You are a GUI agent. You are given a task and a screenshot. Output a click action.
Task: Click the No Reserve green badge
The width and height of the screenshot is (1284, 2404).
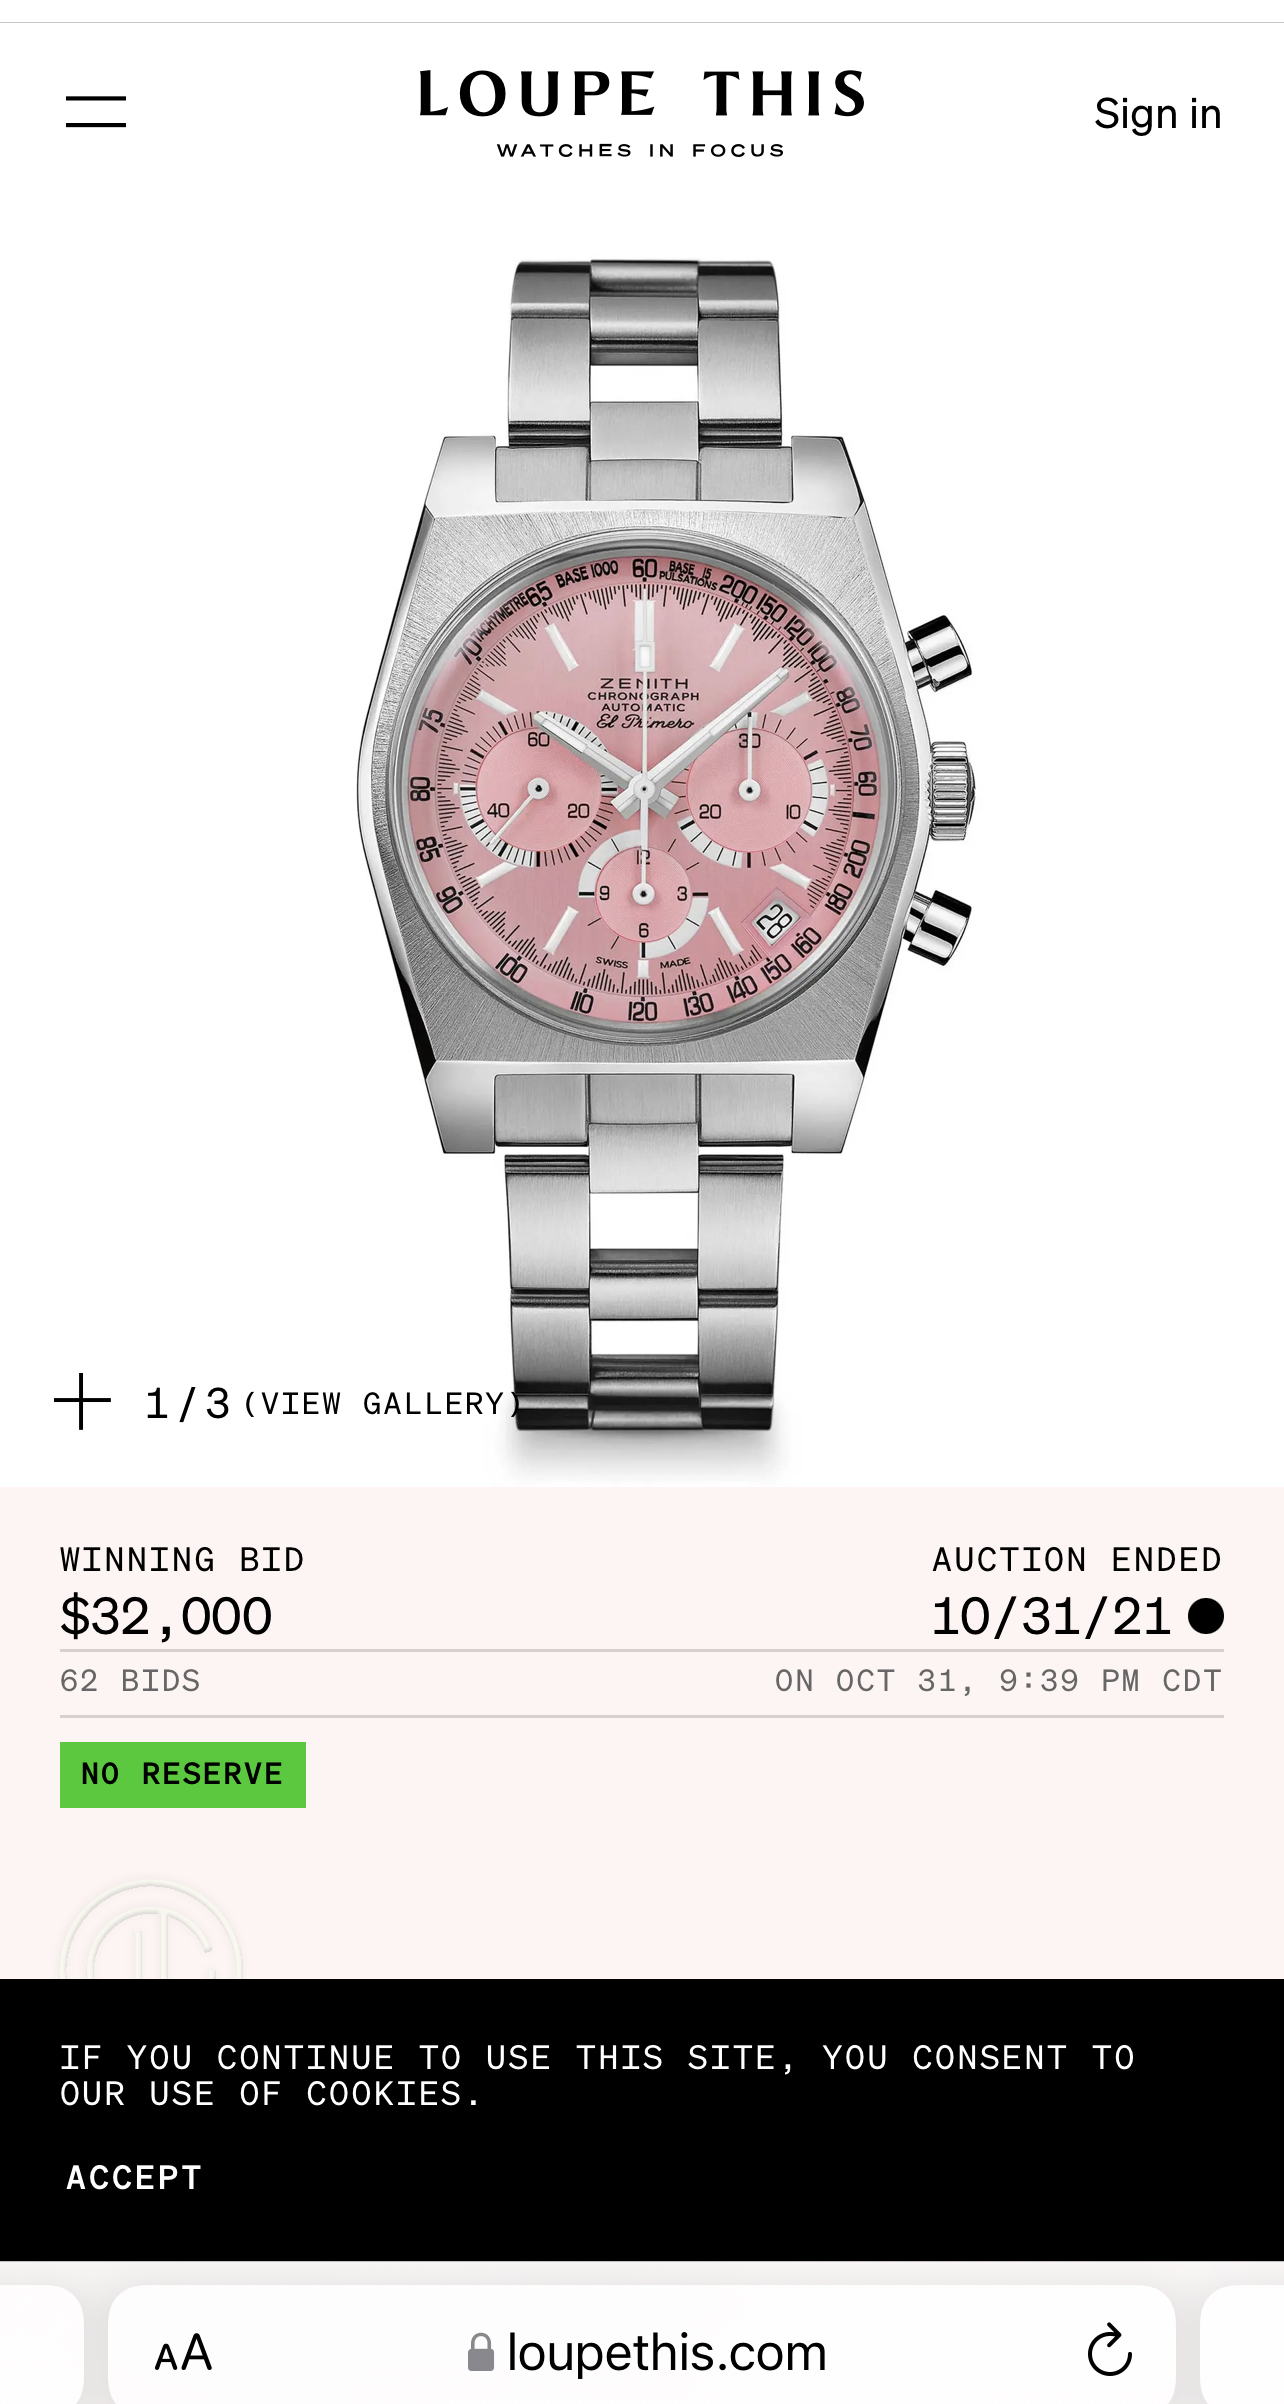point(183,1775)
